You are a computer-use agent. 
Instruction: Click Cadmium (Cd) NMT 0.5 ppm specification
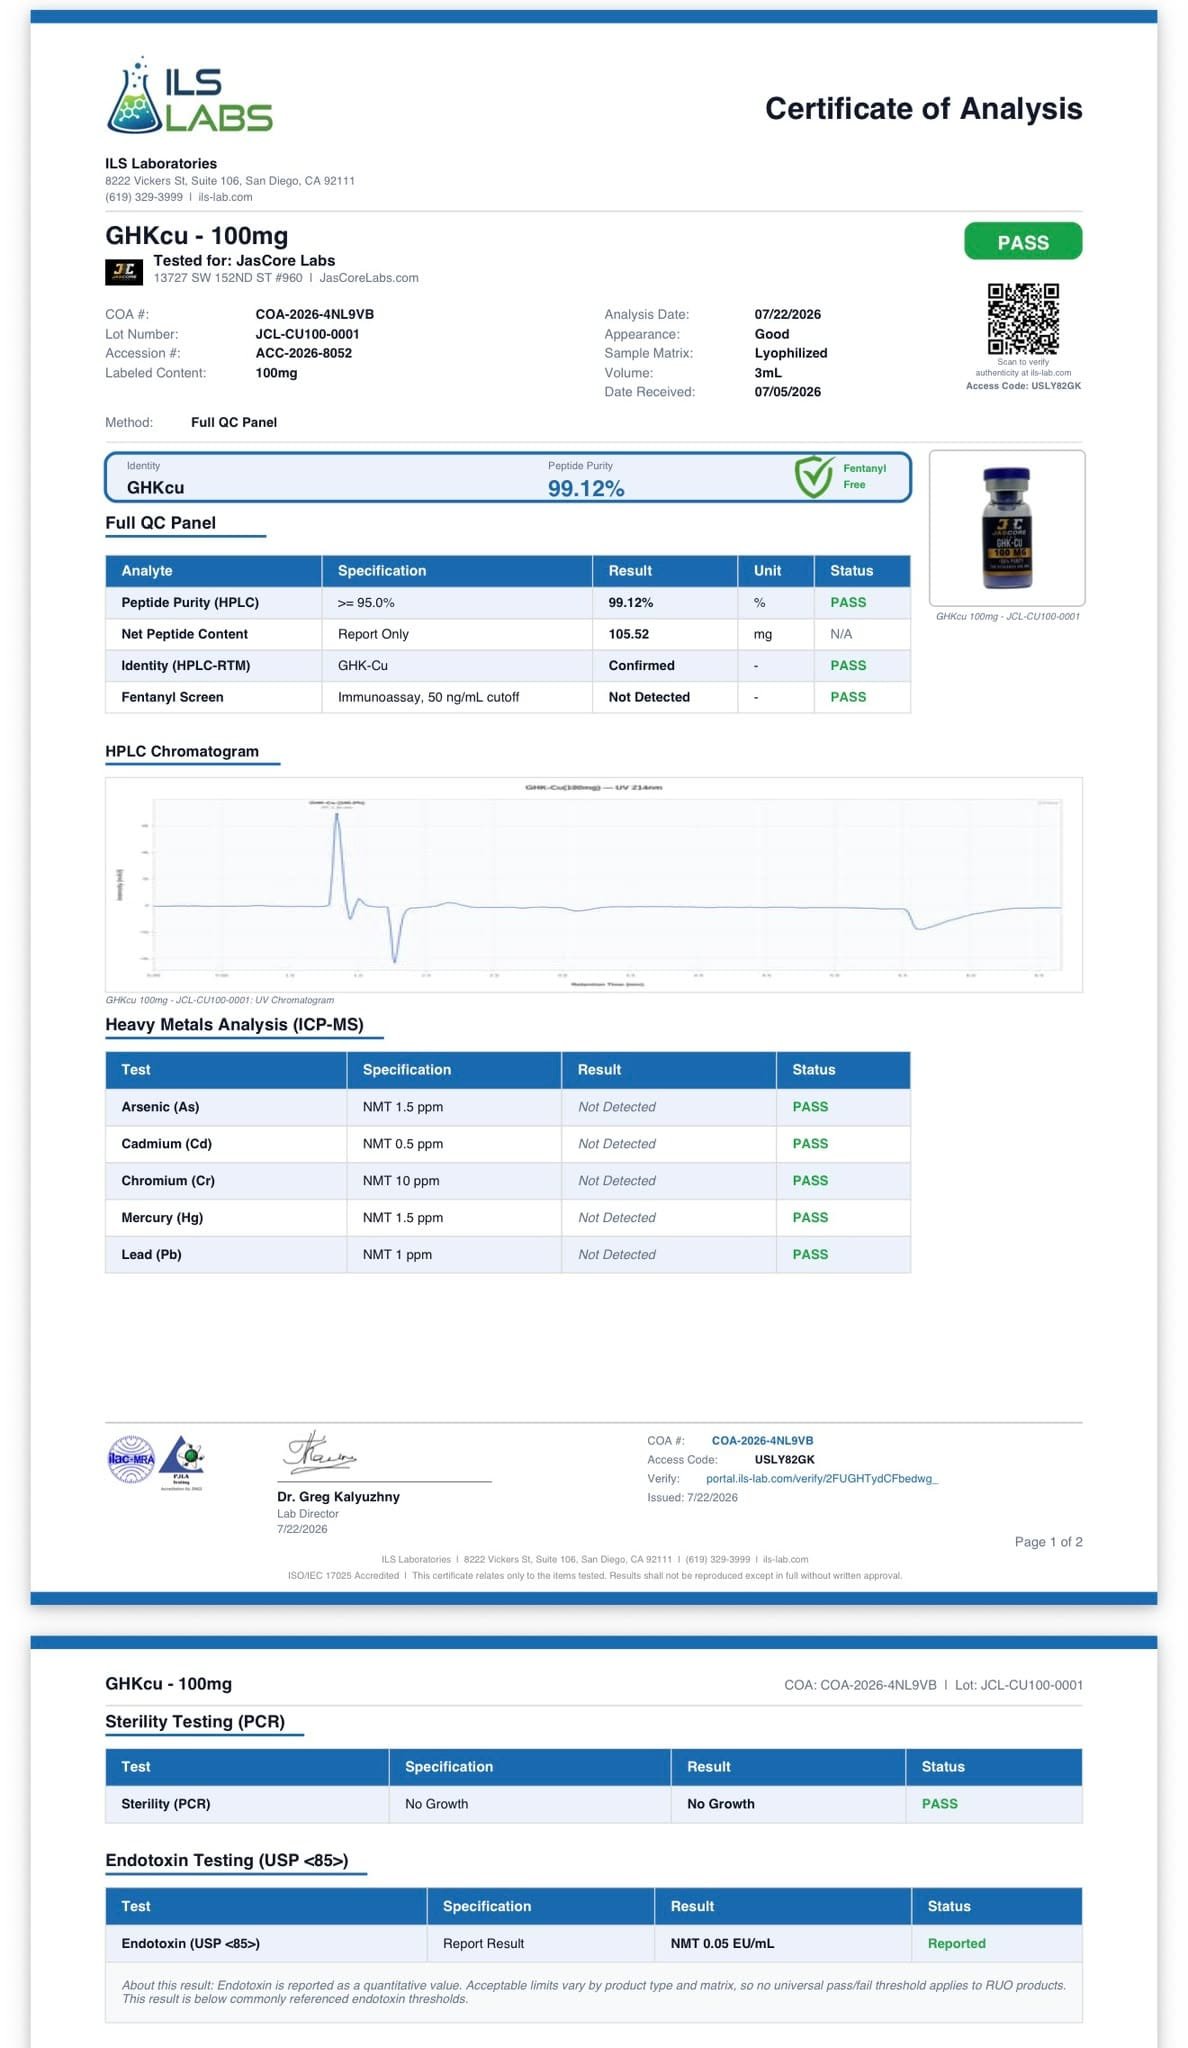coord(402,1144)
